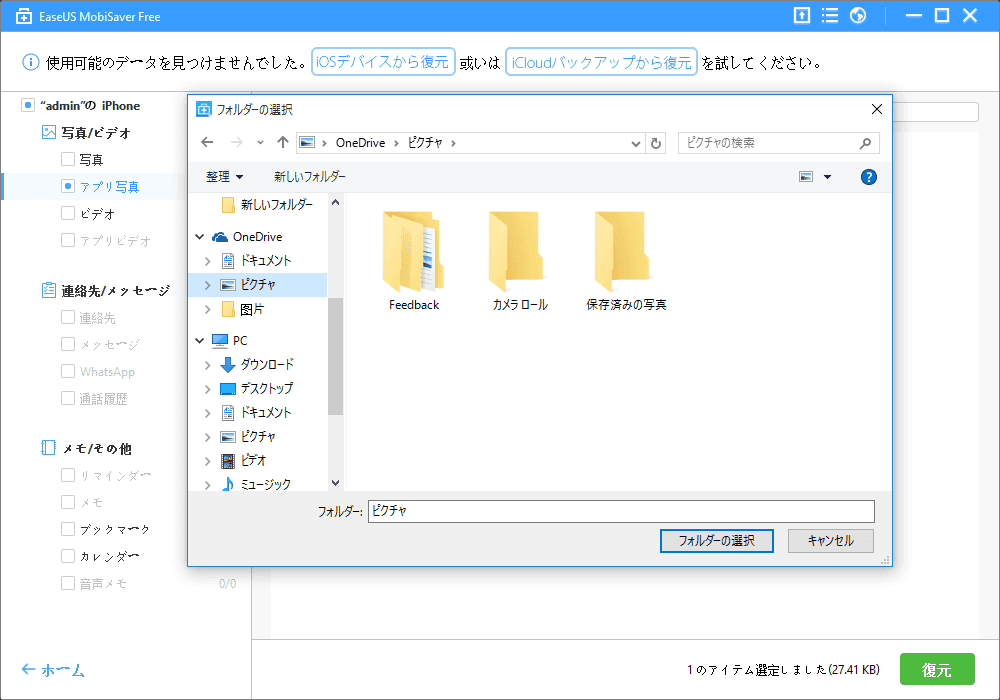Check the アプリビデオ checkbox
This screenshot has width=1000, height=700.
[68, 240]
